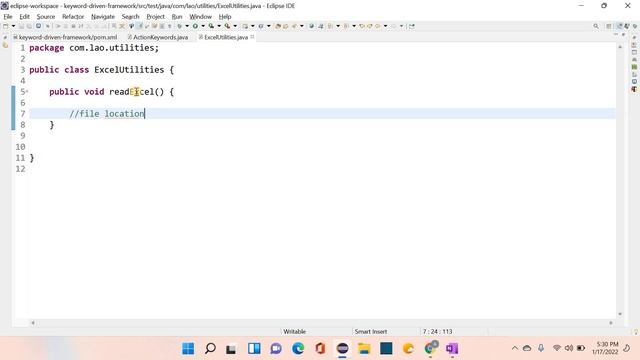Click the vertical scrollbar down arrow
640x360 pixels.
(x=620, y=314)
